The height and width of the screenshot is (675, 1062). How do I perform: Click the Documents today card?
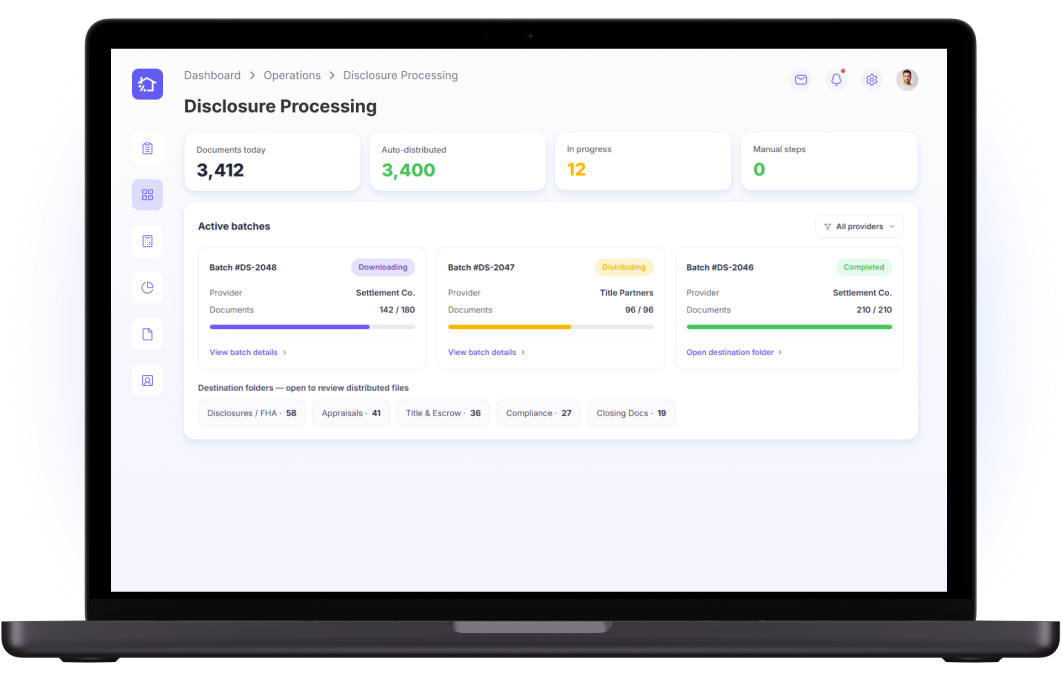(x=272, y=162)
